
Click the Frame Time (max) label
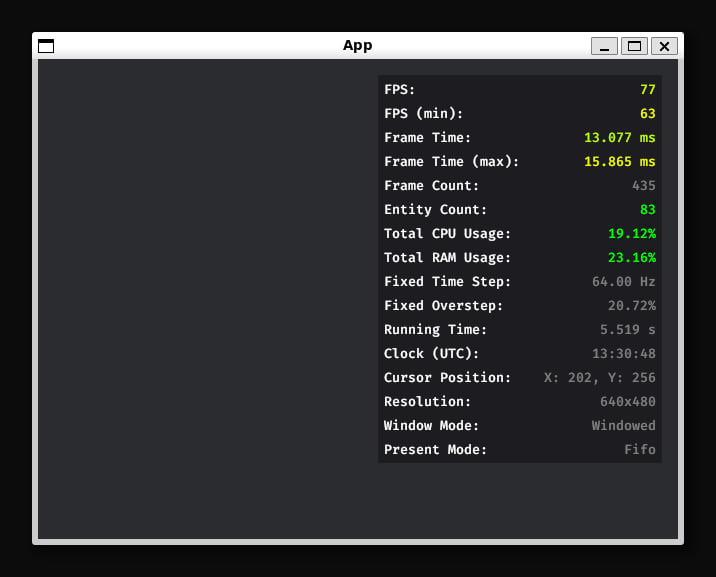click(451, 162)
